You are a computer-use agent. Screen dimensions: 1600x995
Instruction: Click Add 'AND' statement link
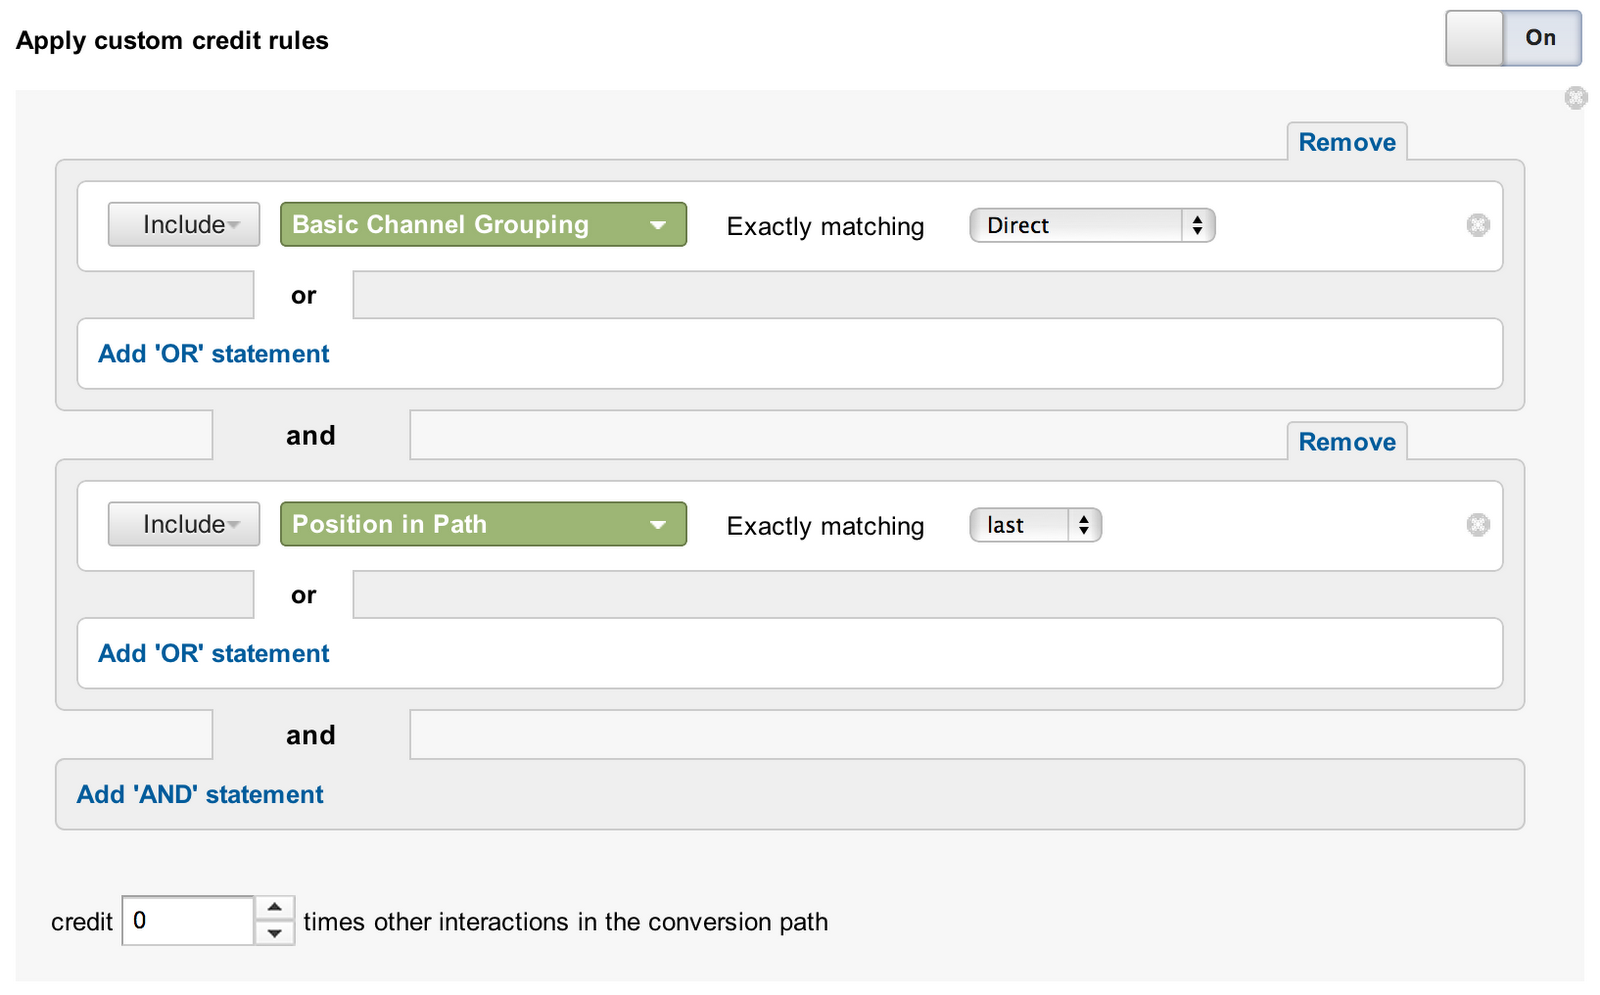pos(200,795)
